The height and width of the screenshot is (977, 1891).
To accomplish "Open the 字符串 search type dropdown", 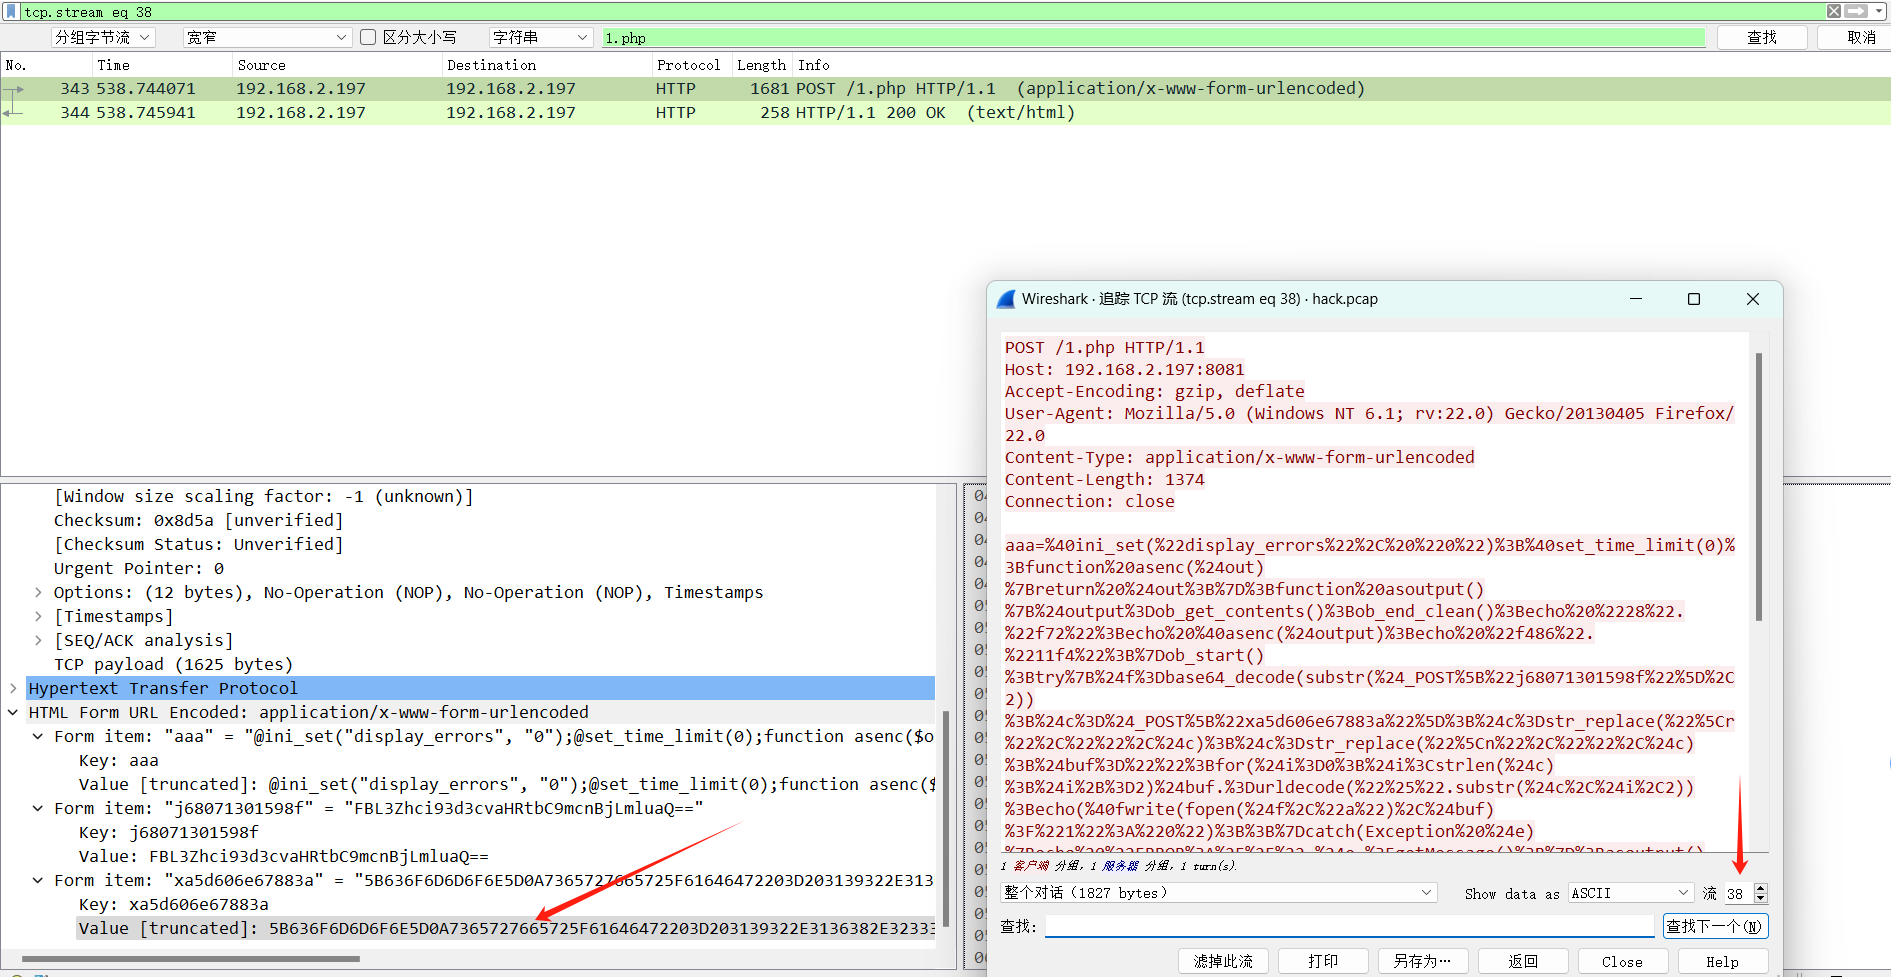I will pyautogui.click(x=541, y=37).
